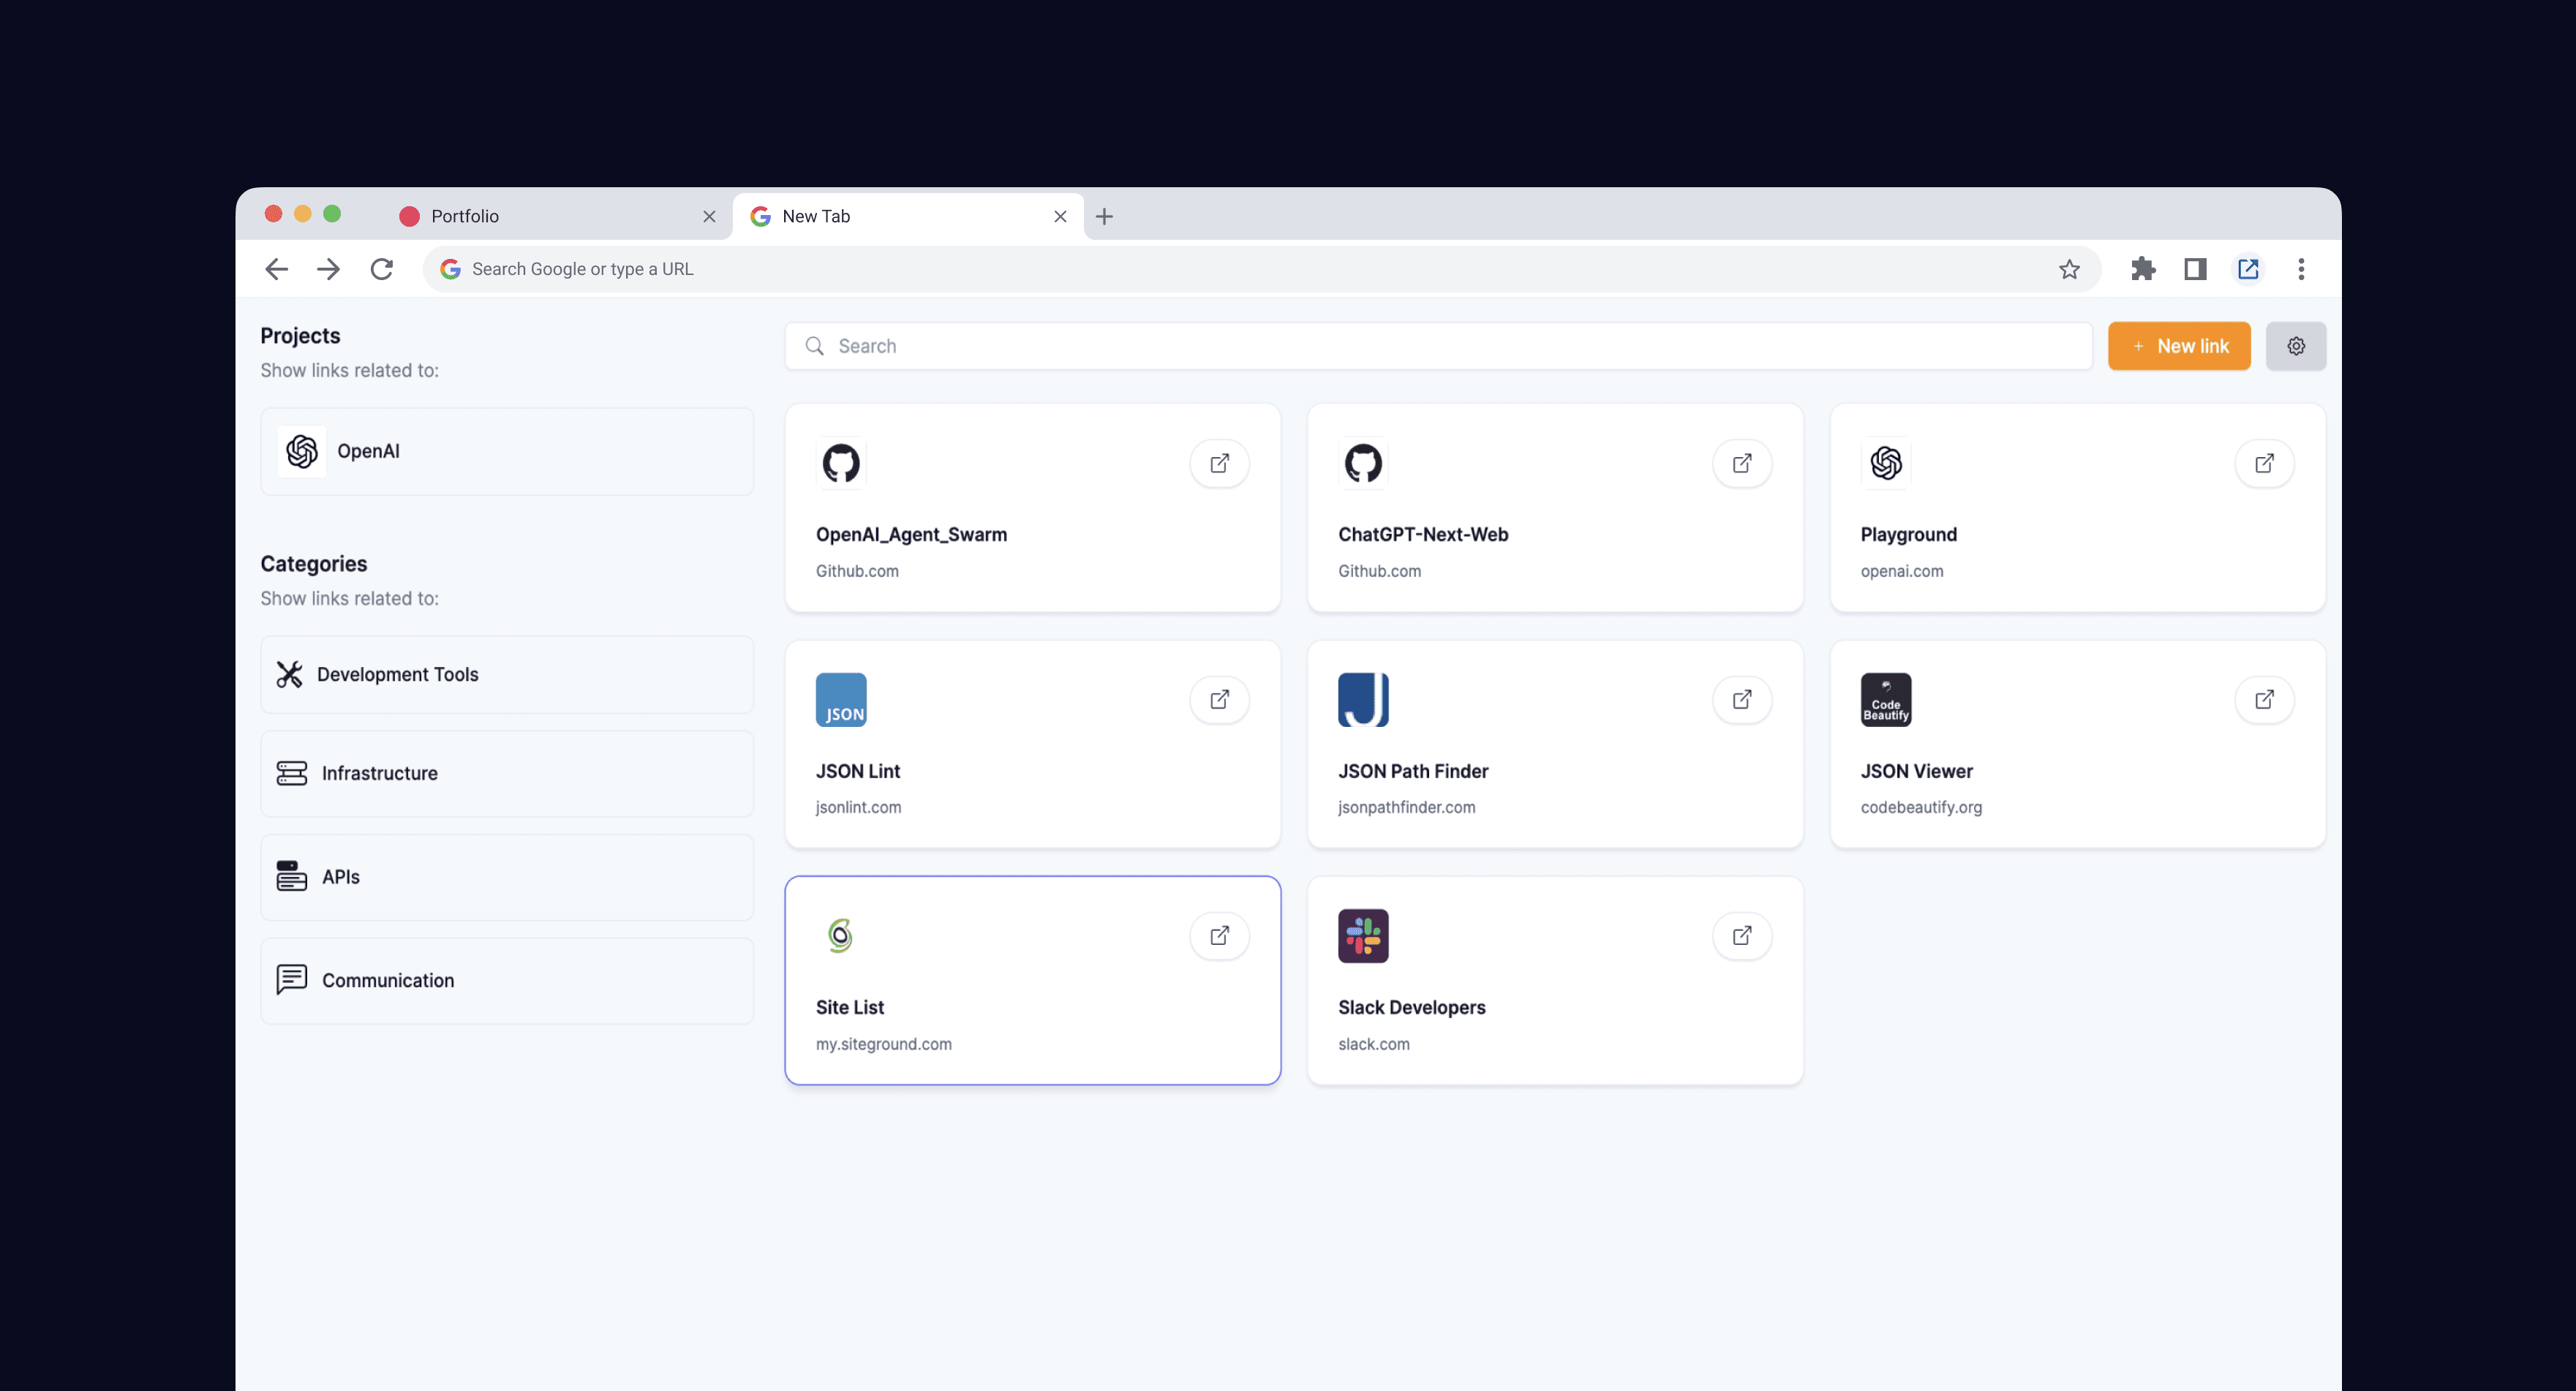Switch to the Portfolio tab
Viewport: 2576px width, 1391px height.
coord(464,215)
